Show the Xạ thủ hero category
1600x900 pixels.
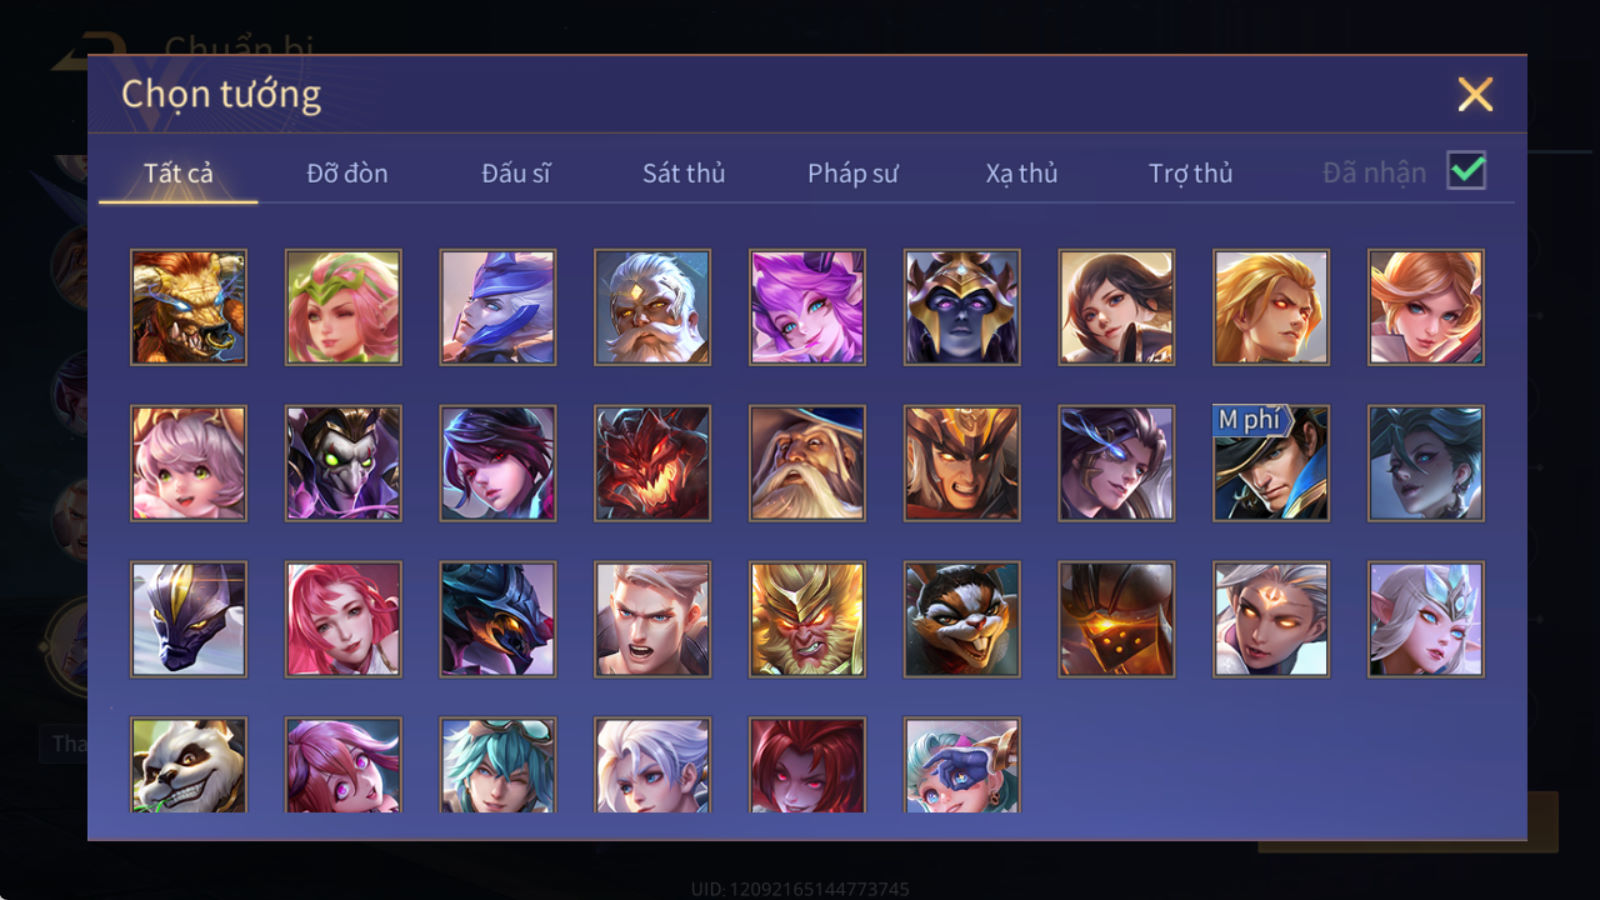(1021, 173)
